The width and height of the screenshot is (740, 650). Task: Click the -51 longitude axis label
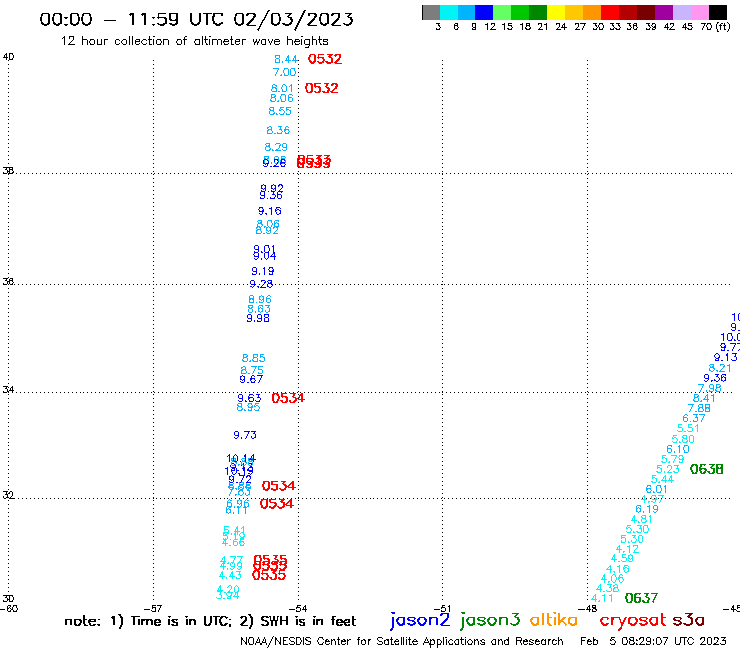pos(442,608)
